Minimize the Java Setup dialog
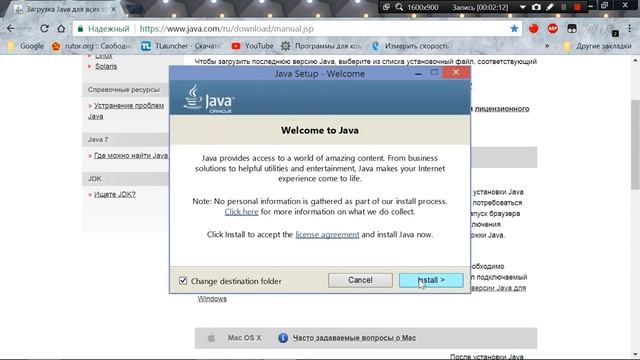 (418, 73)
